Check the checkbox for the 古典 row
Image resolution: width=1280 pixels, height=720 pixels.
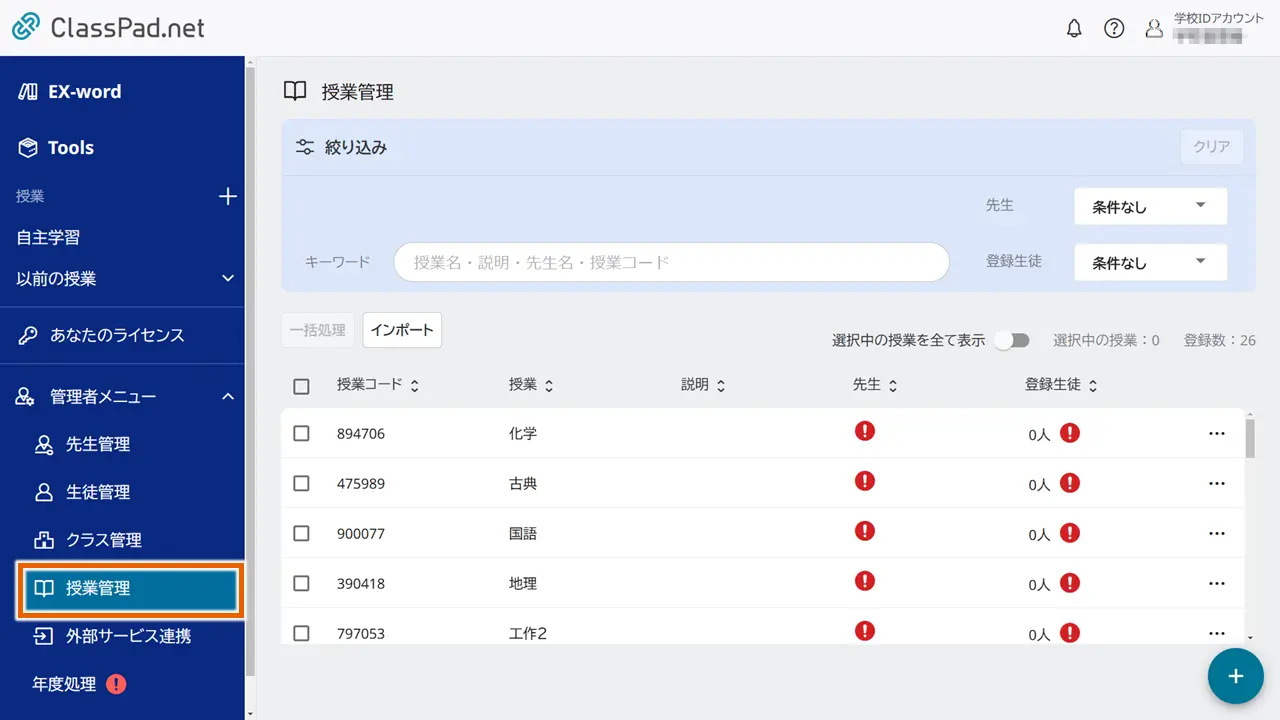click(x=301, y=483)
